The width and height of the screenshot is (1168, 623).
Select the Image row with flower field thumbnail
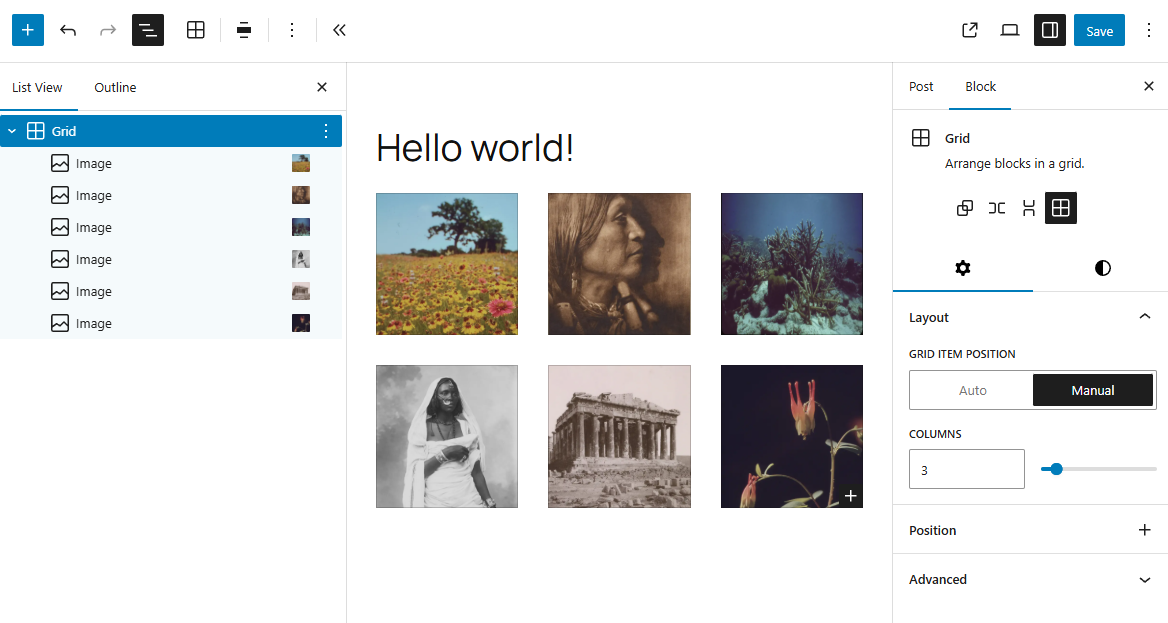coord(171,163)
